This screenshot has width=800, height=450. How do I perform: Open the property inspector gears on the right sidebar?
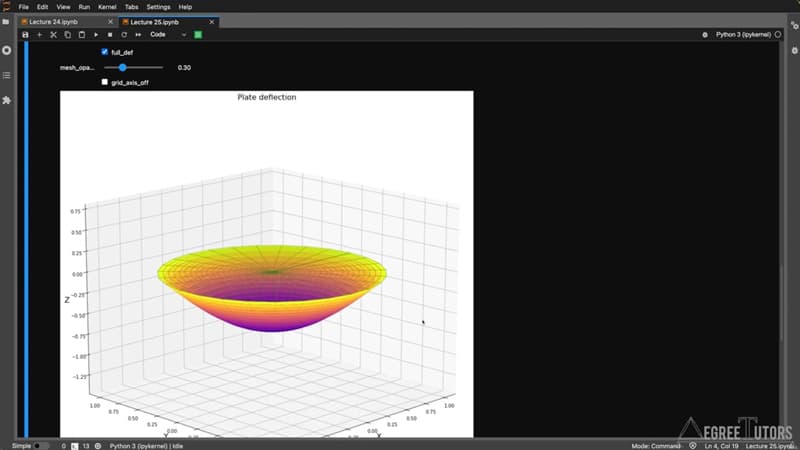pos(794,26)
